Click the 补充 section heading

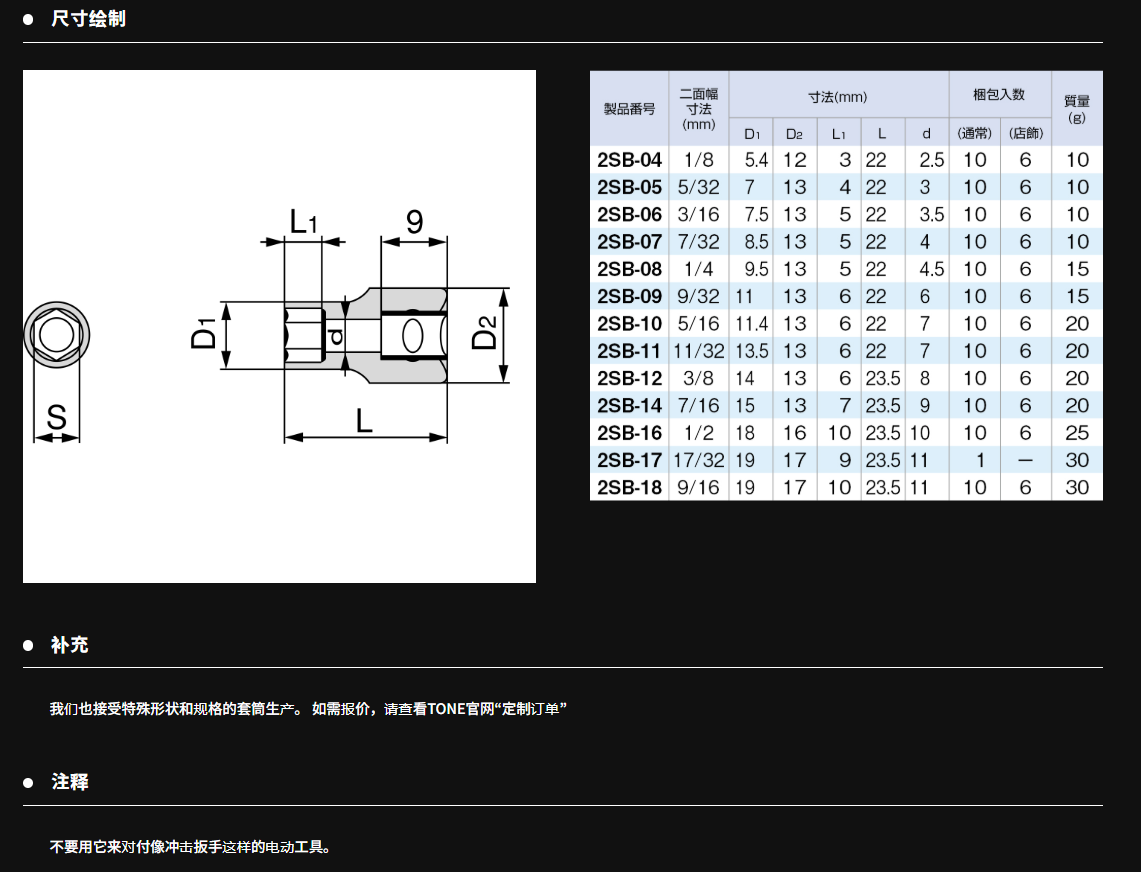click(70, 645)
